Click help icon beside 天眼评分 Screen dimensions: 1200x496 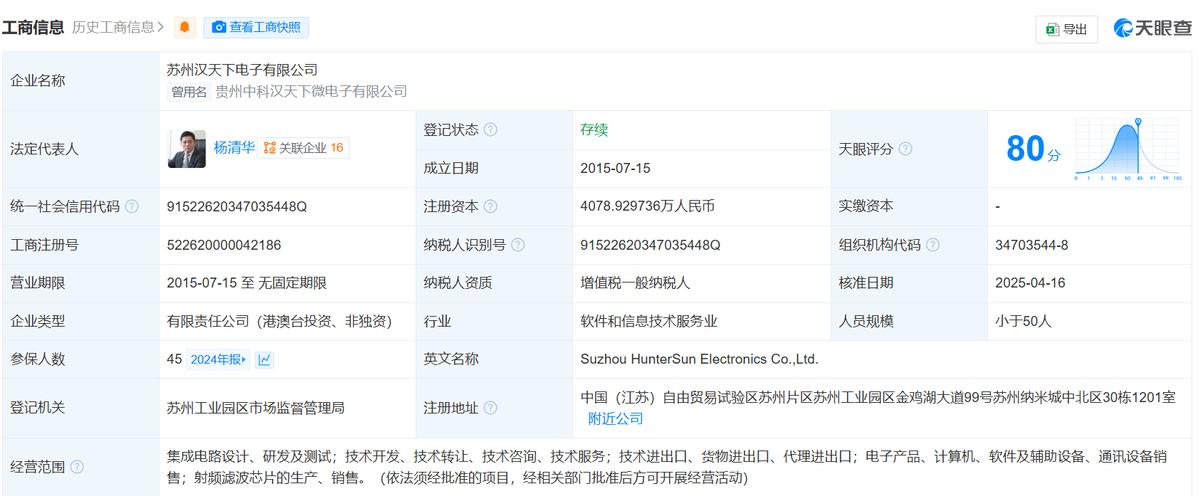coord(904,149)
